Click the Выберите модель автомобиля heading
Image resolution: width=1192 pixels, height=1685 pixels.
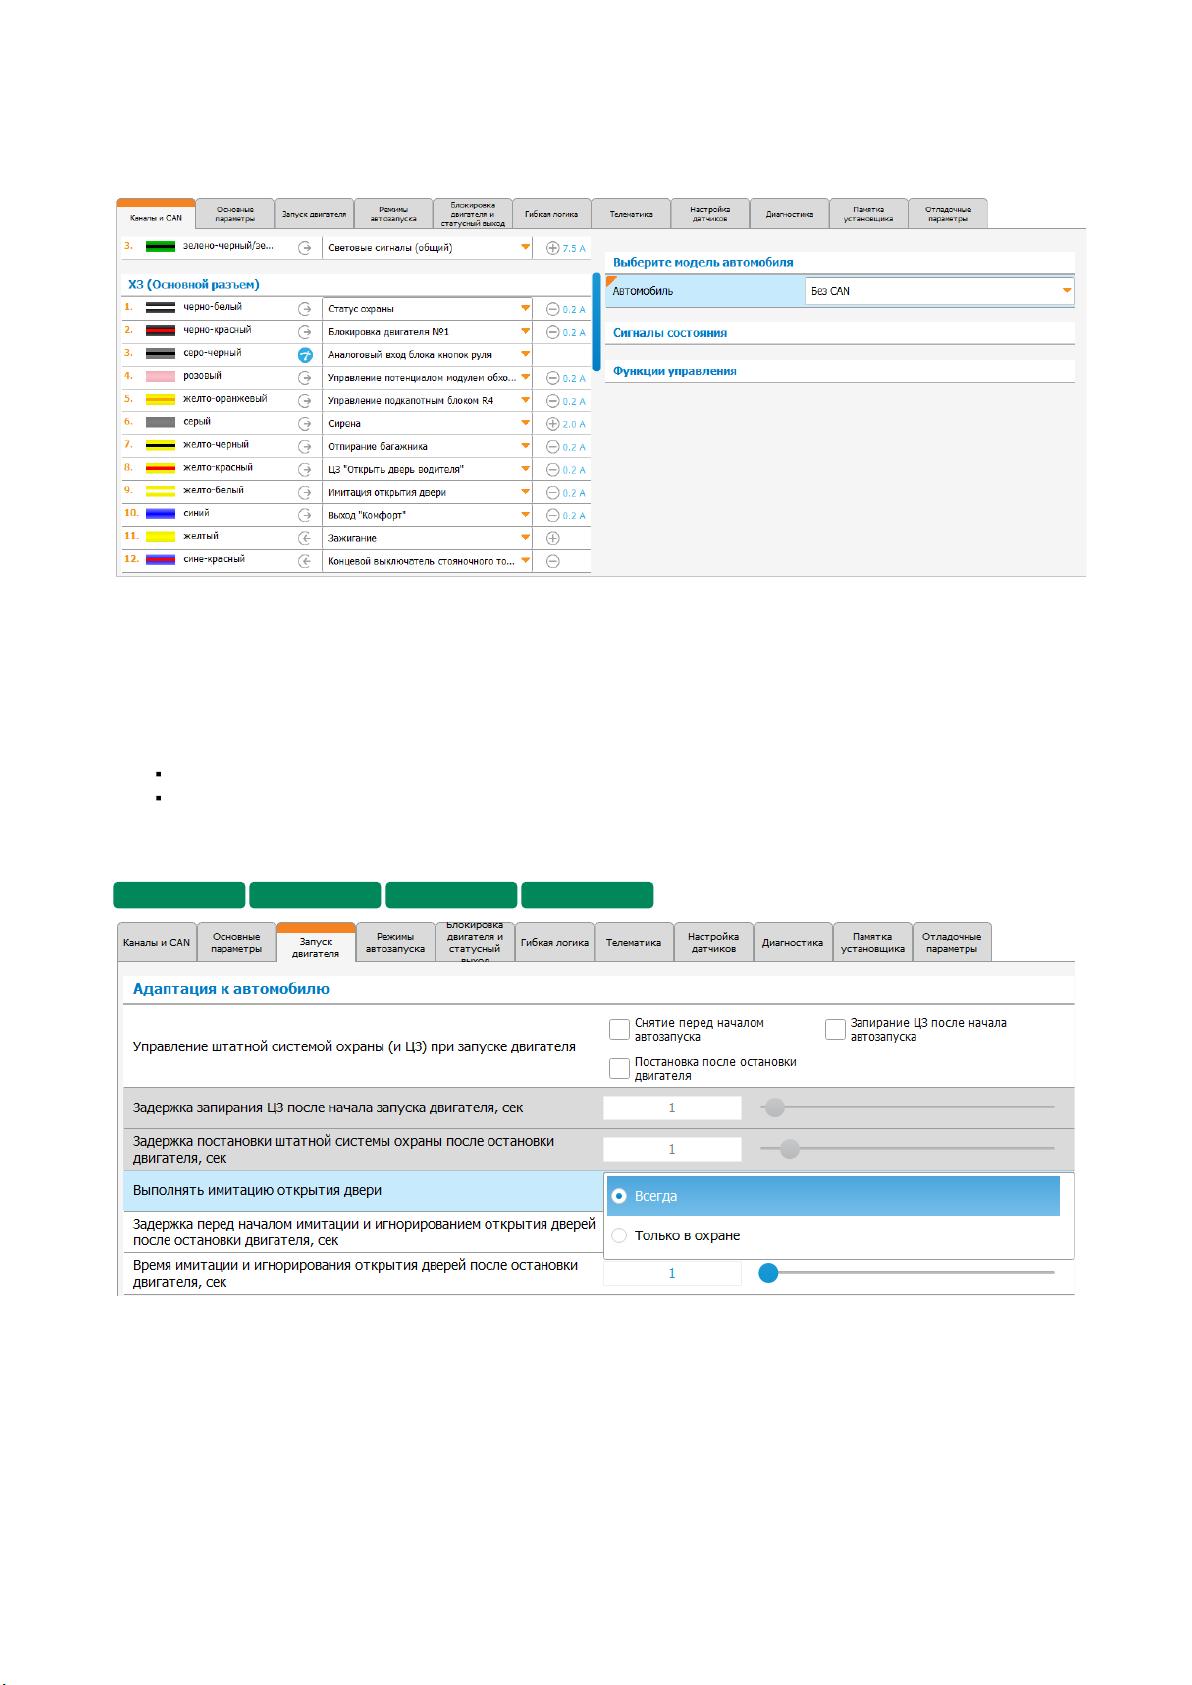tap(703, 262)
